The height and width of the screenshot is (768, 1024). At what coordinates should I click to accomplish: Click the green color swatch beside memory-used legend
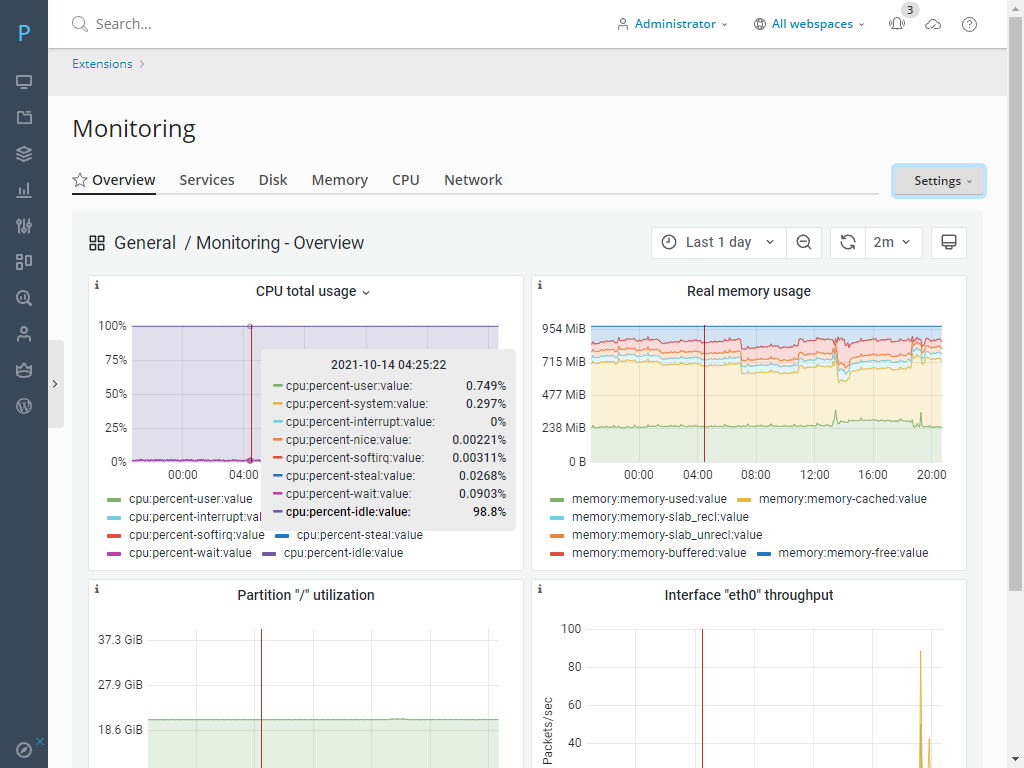pyautogui.click(x=557, y=499)
